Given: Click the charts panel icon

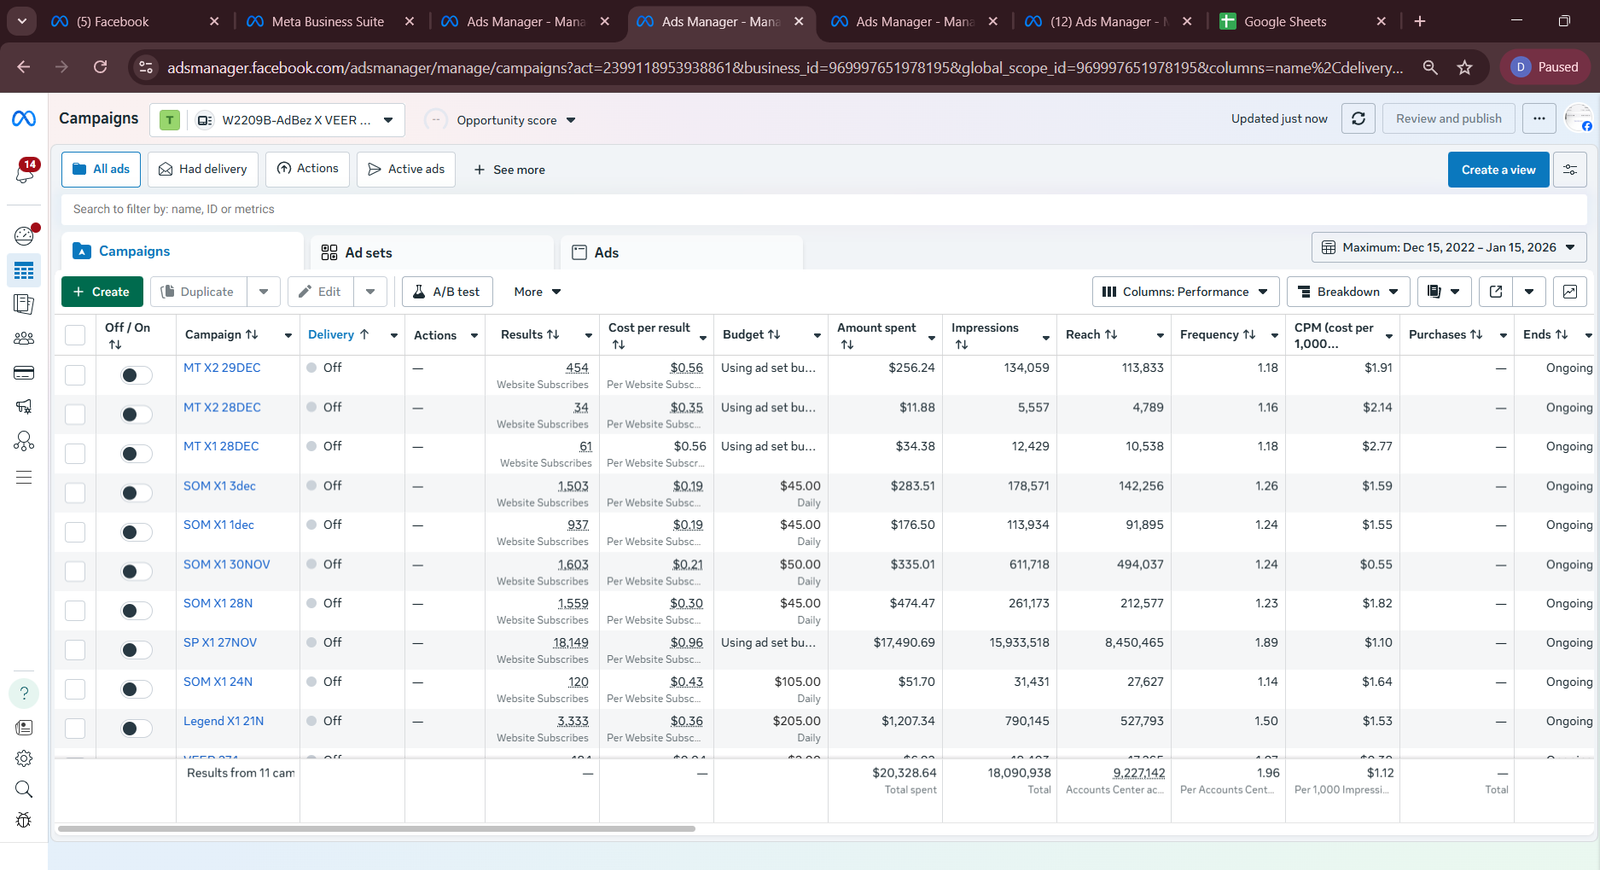Looking at the screenshot, I should coord(1570,292).
